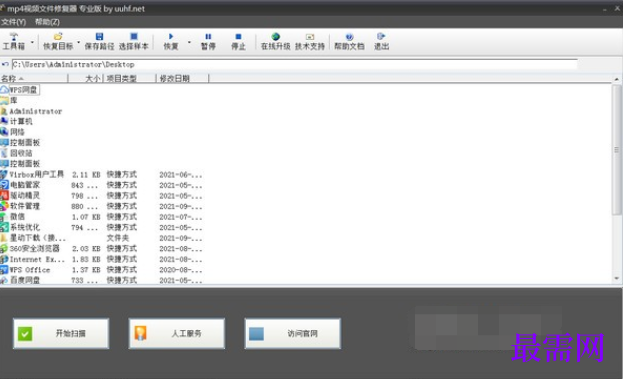The image size is (623, 379).
Task: Select the 网络 item
Action: pos(12,132)
